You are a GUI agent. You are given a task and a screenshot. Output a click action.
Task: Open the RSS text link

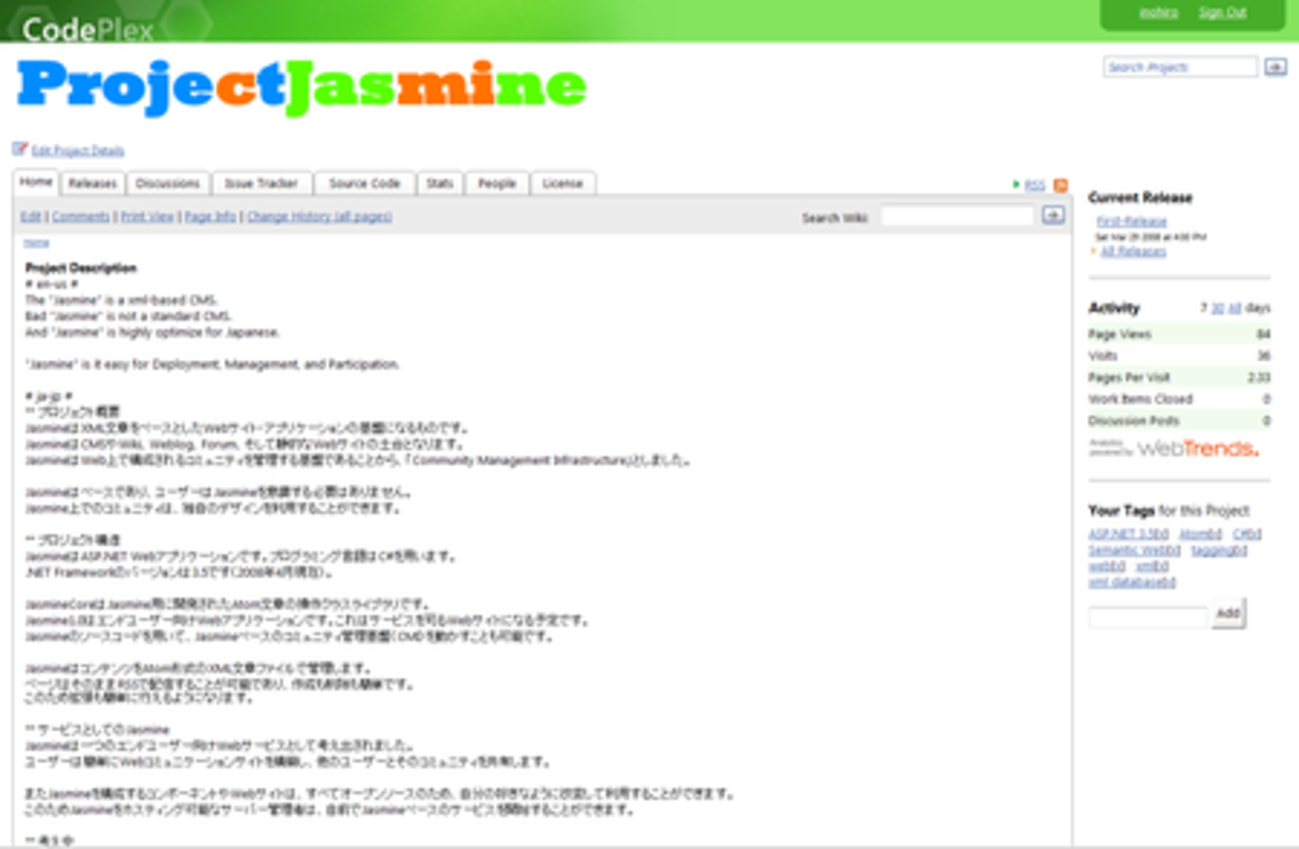(1035, 185)
